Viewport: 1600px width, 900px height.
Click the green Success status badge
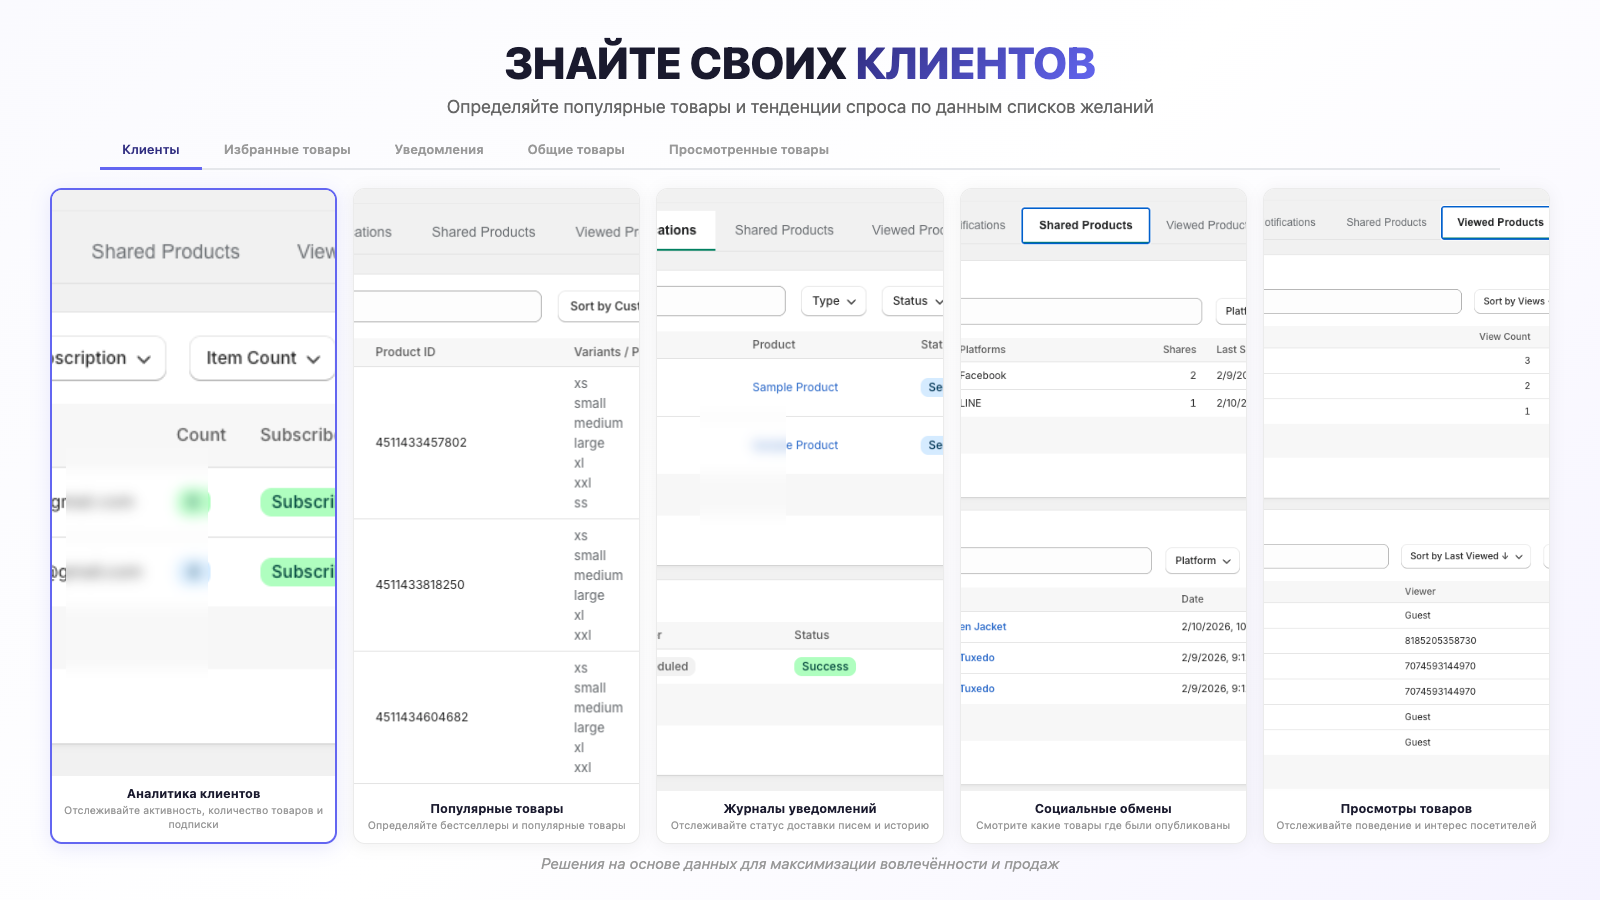point(825,667)
